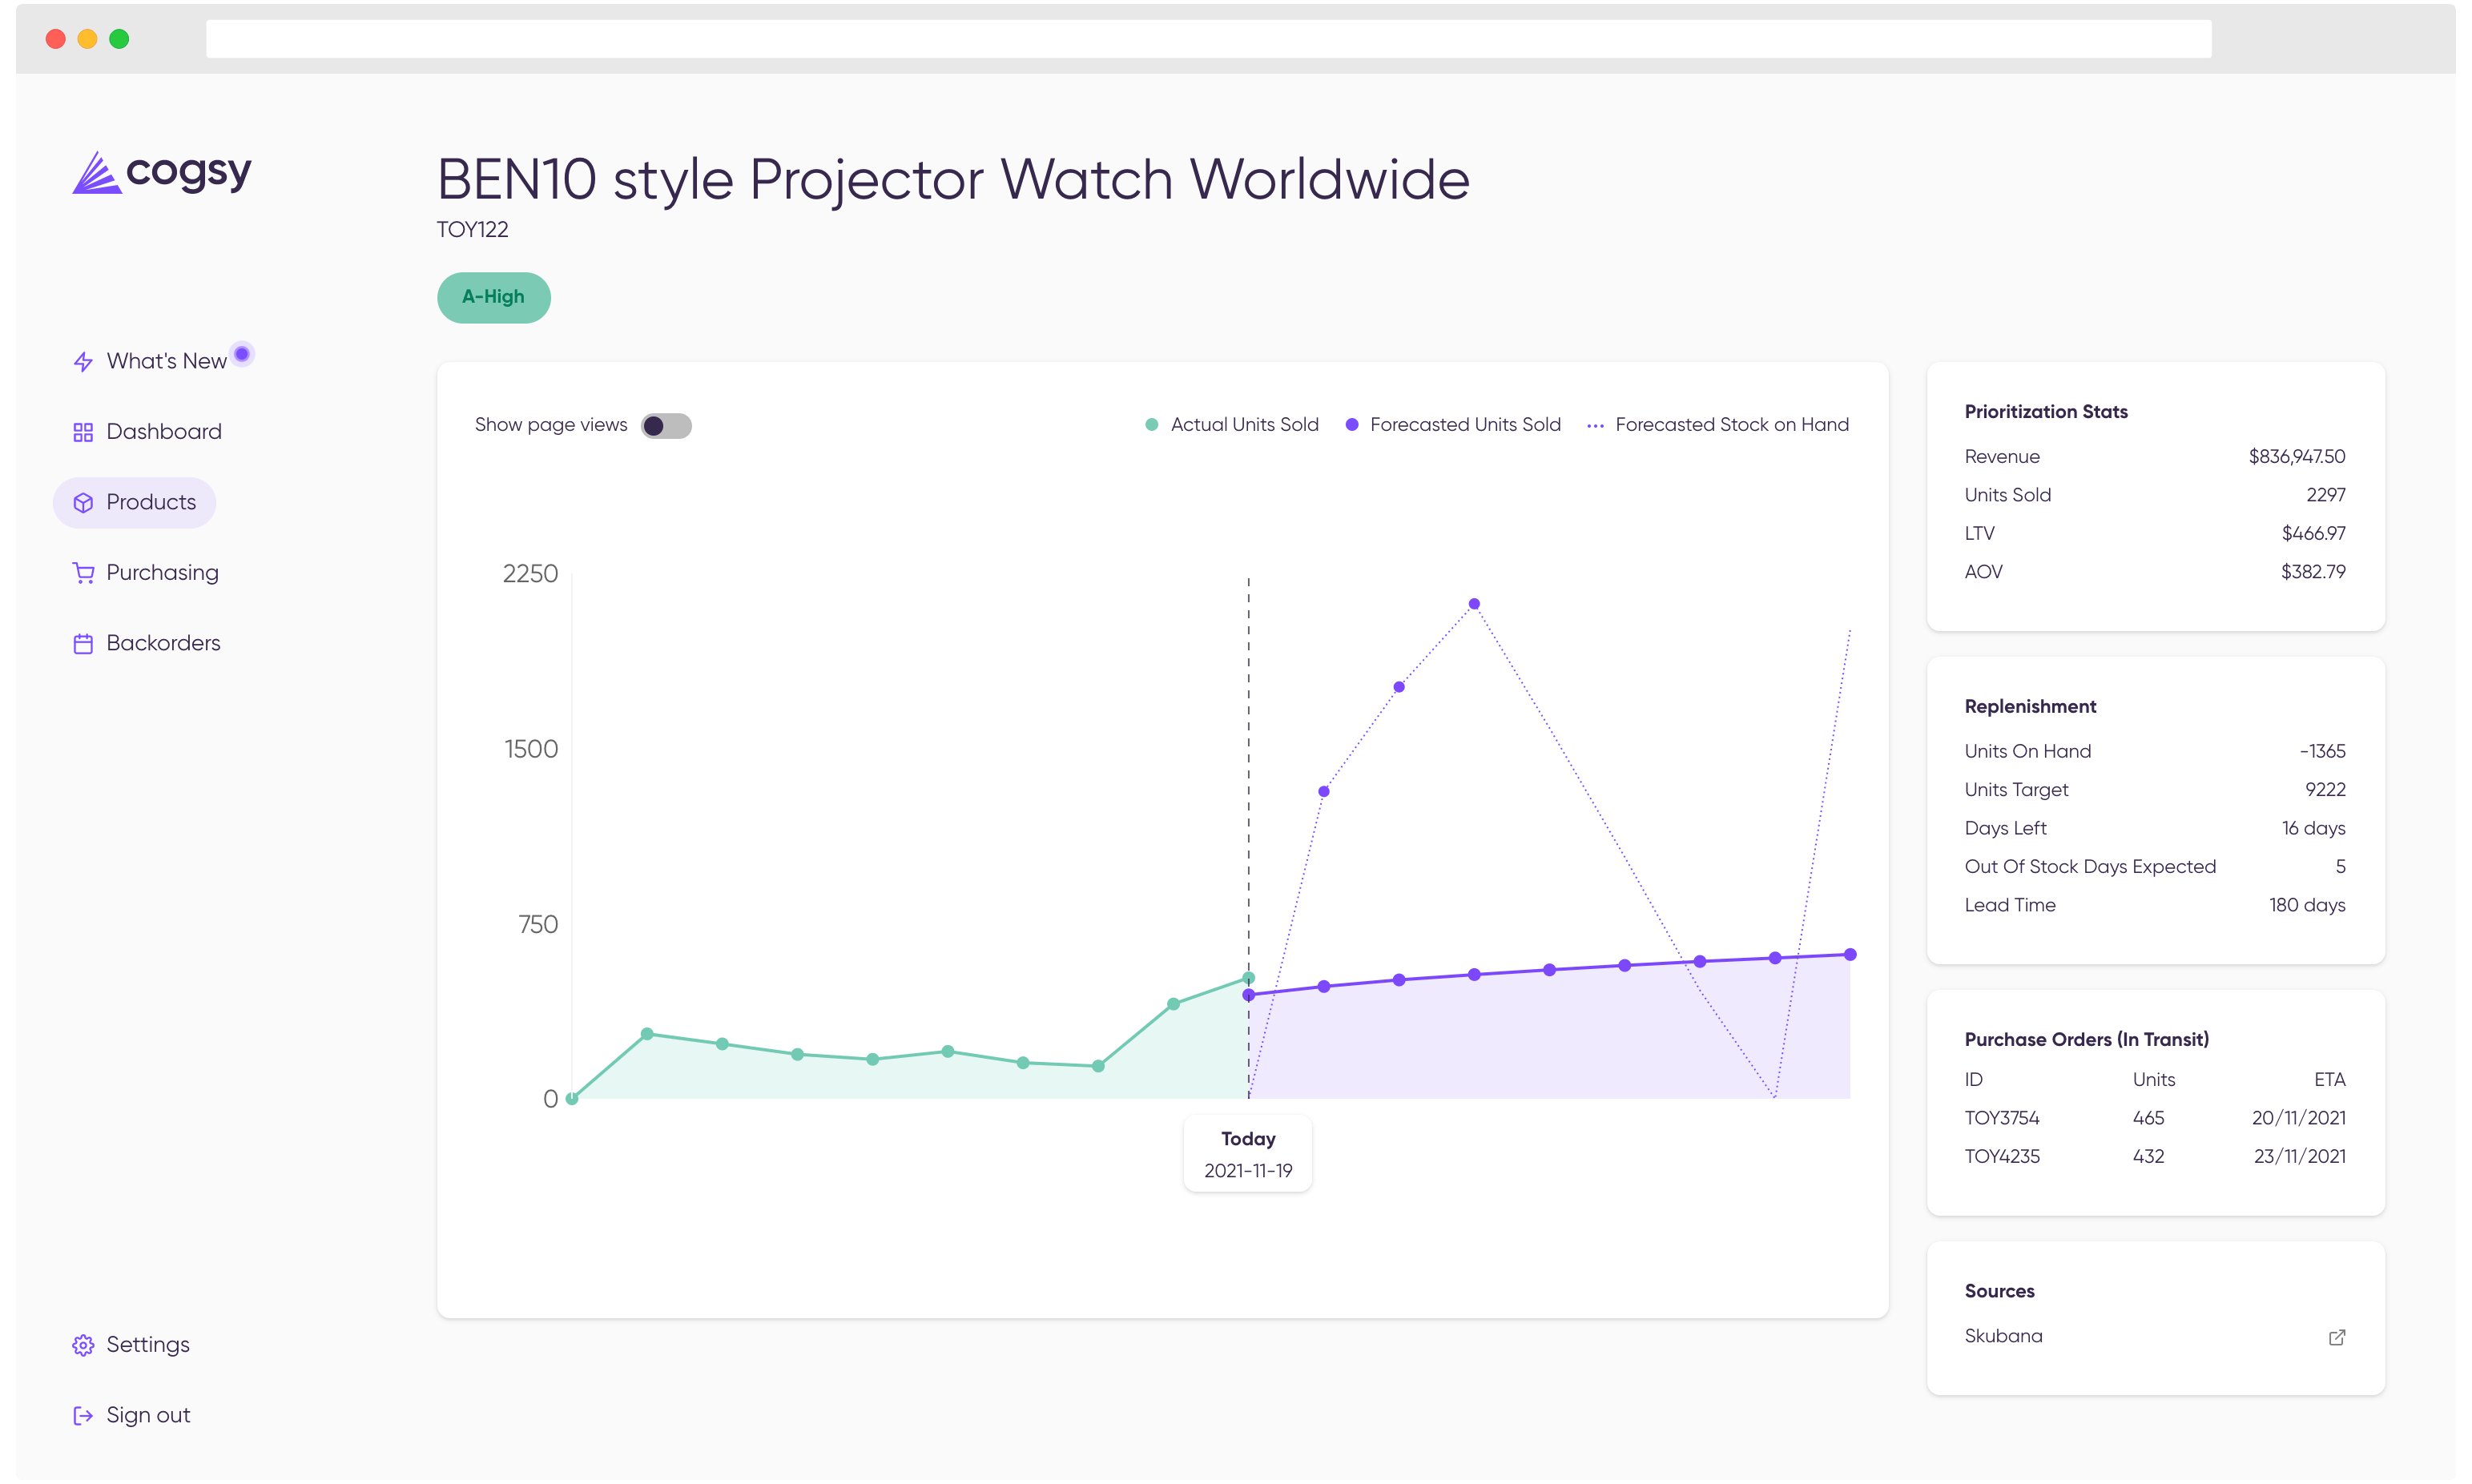Viewport: 2472px width, 1484px height.
Task: Toggle Forecasted Stock on Hand legend
Action: [x=1718, y=425]
